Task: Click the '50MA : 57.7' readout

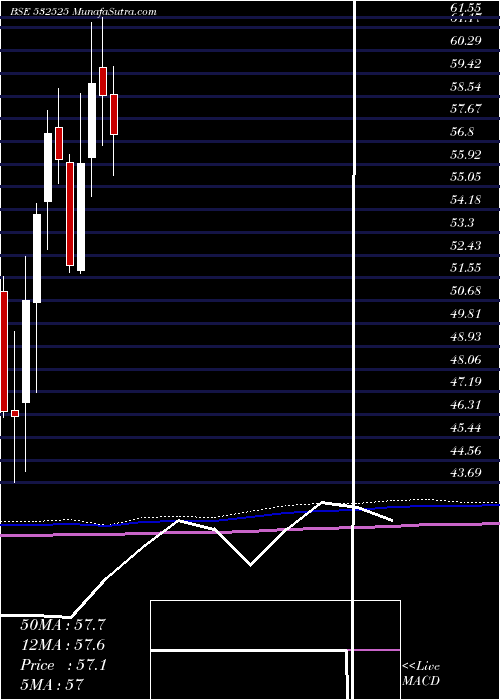Action: click(x=62, y=625)
